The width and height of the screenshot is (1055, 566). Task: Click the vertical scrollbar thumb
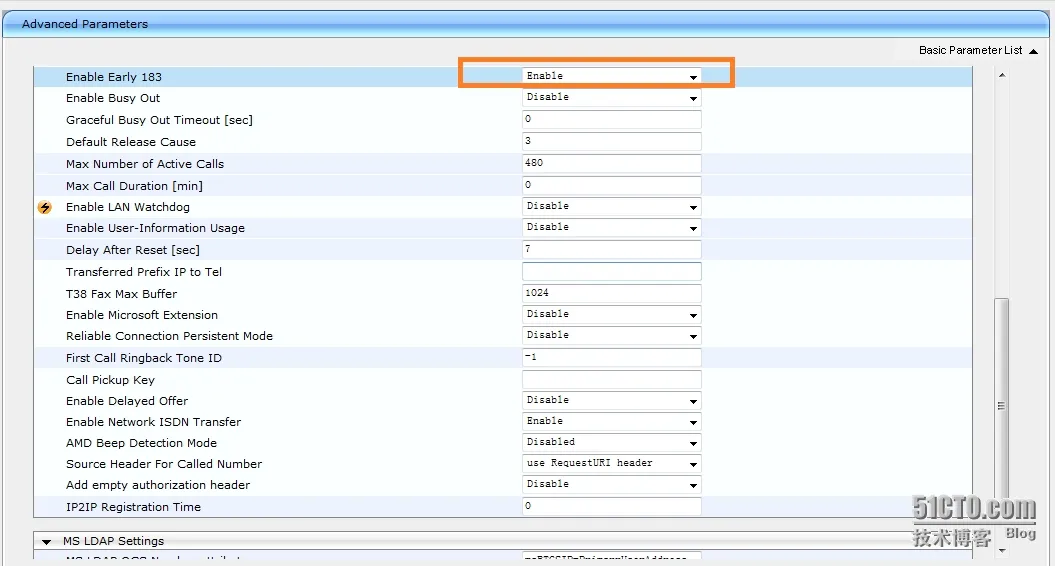tap(1002, 406)
